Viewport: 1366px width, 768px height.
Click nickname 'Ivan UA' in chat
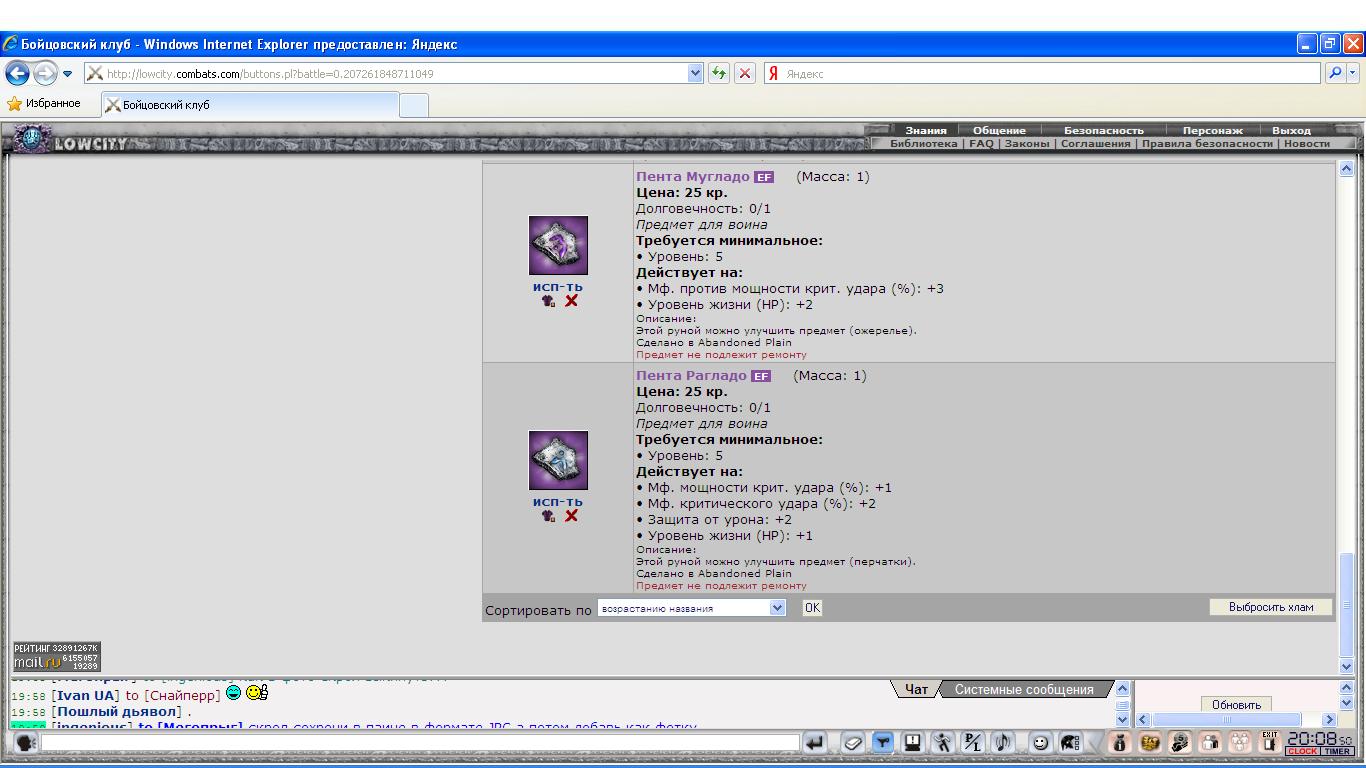(x=85, y=695)
